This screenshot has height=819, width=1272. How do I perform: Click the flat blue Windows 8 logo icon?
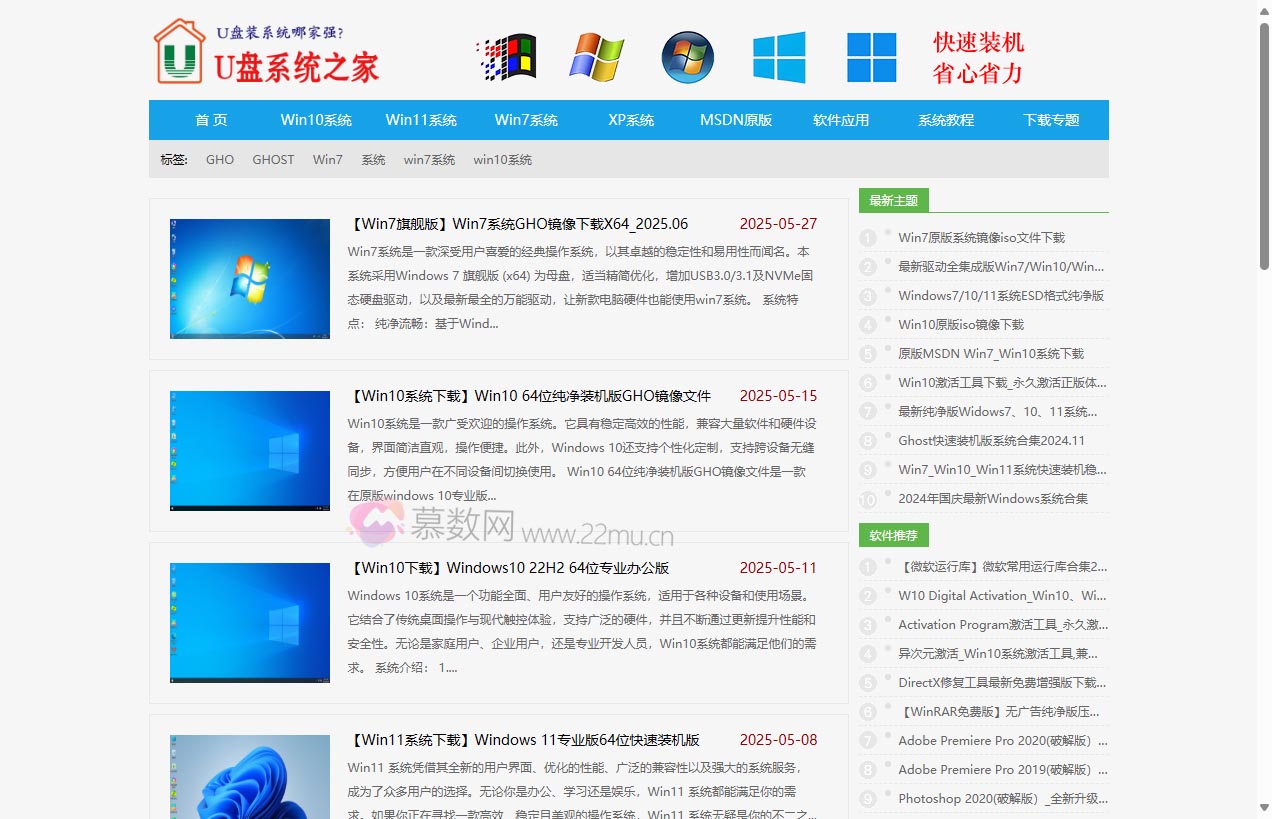[x=779, y=57]
